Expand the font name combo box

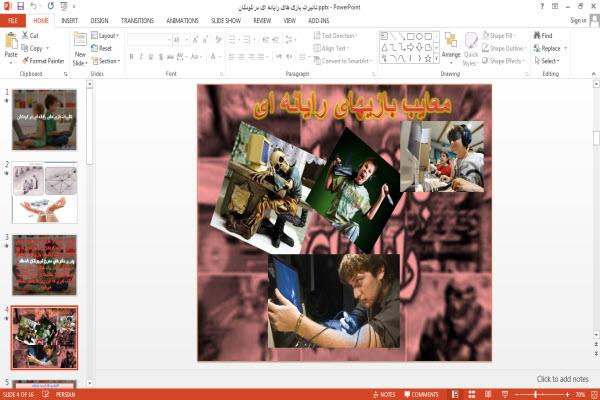169,40
